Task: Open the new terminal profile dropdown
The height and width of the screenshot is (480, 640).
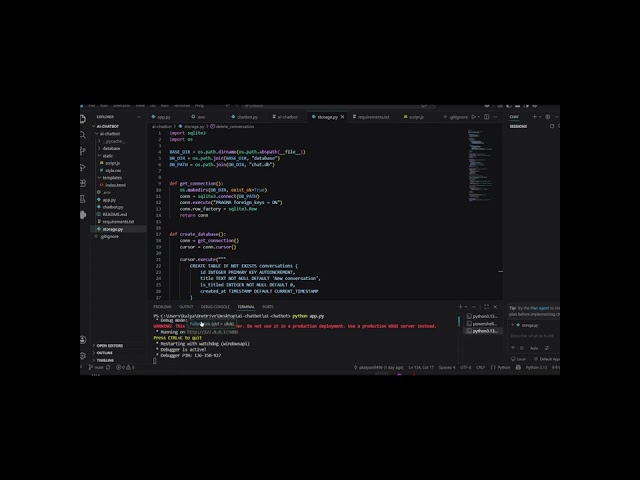Action: 466,307
